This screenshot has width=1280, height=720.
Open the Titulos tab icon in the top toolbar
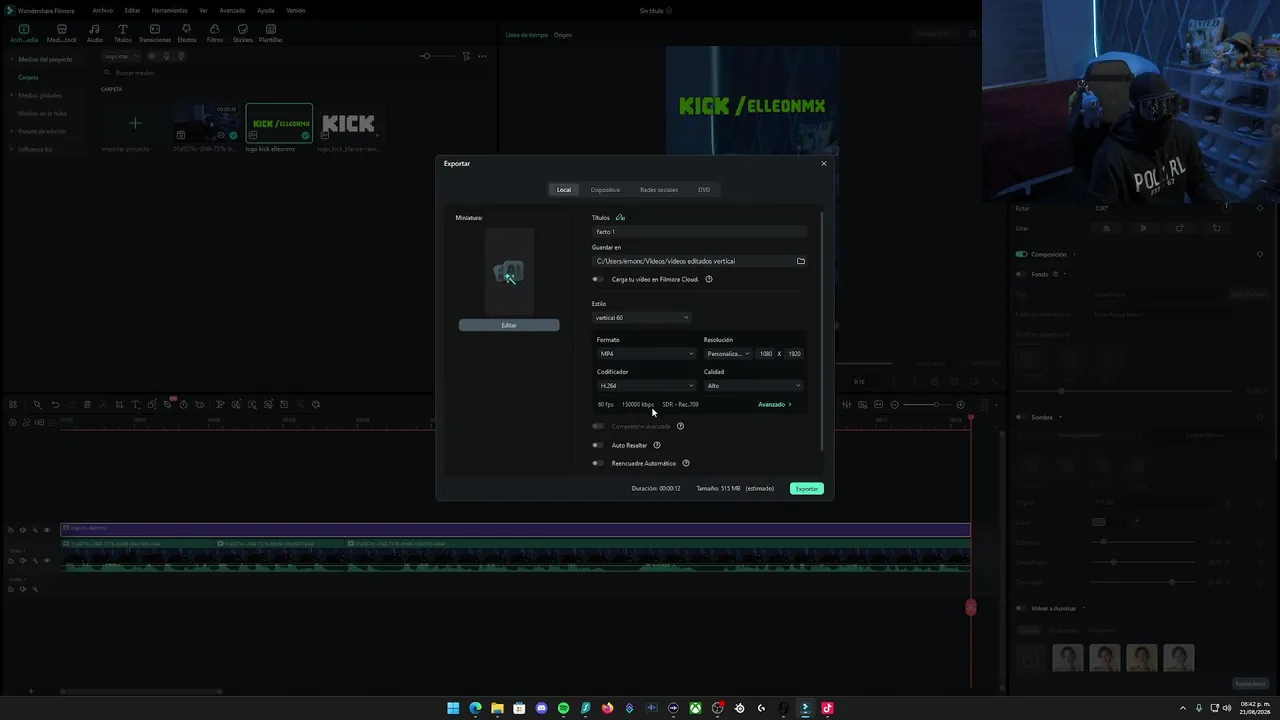(x=123, y=33)
